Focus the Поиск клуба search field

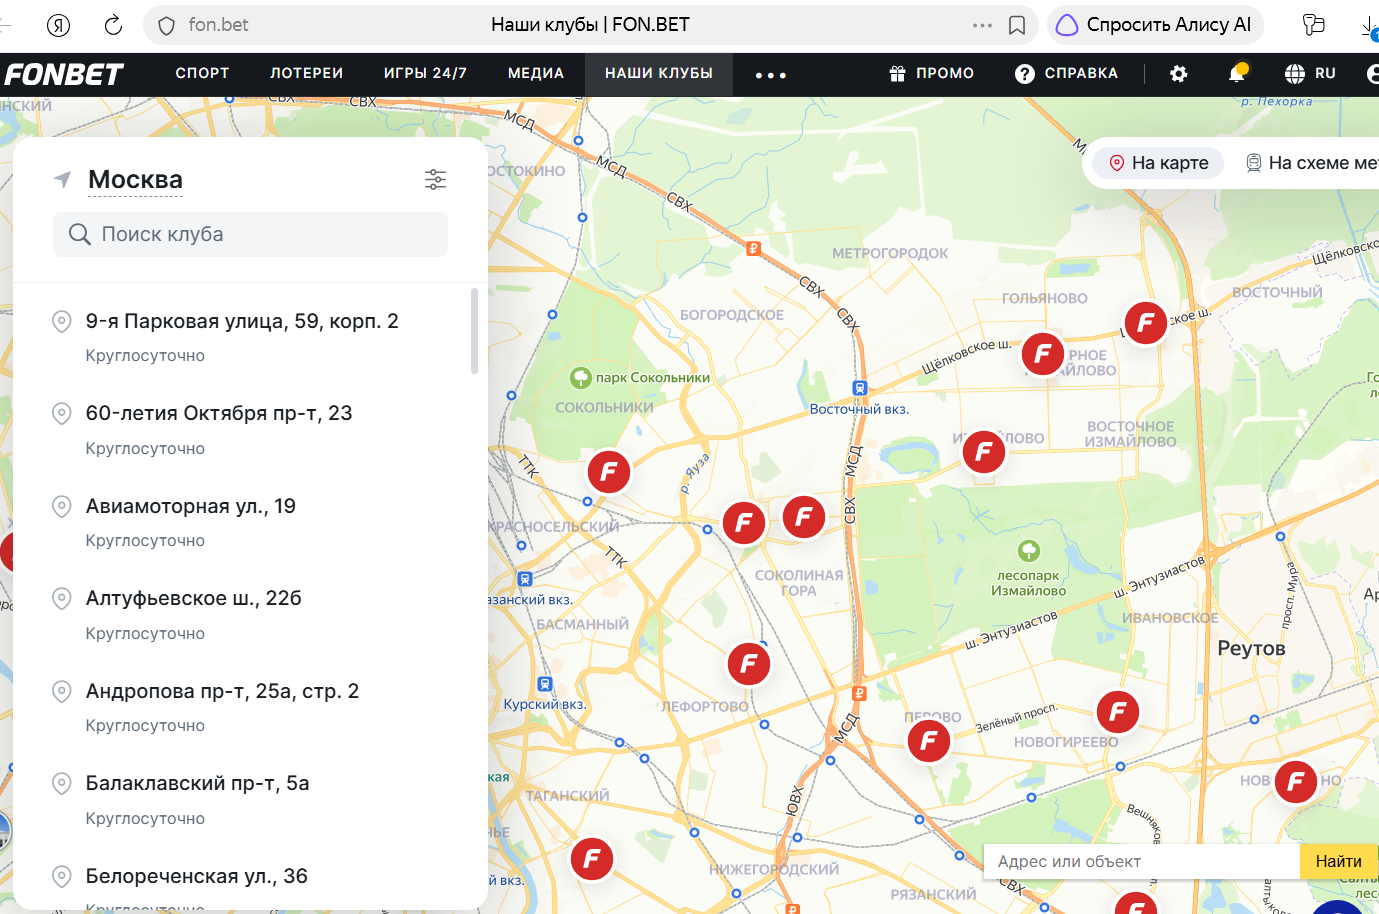coord(250,234)
